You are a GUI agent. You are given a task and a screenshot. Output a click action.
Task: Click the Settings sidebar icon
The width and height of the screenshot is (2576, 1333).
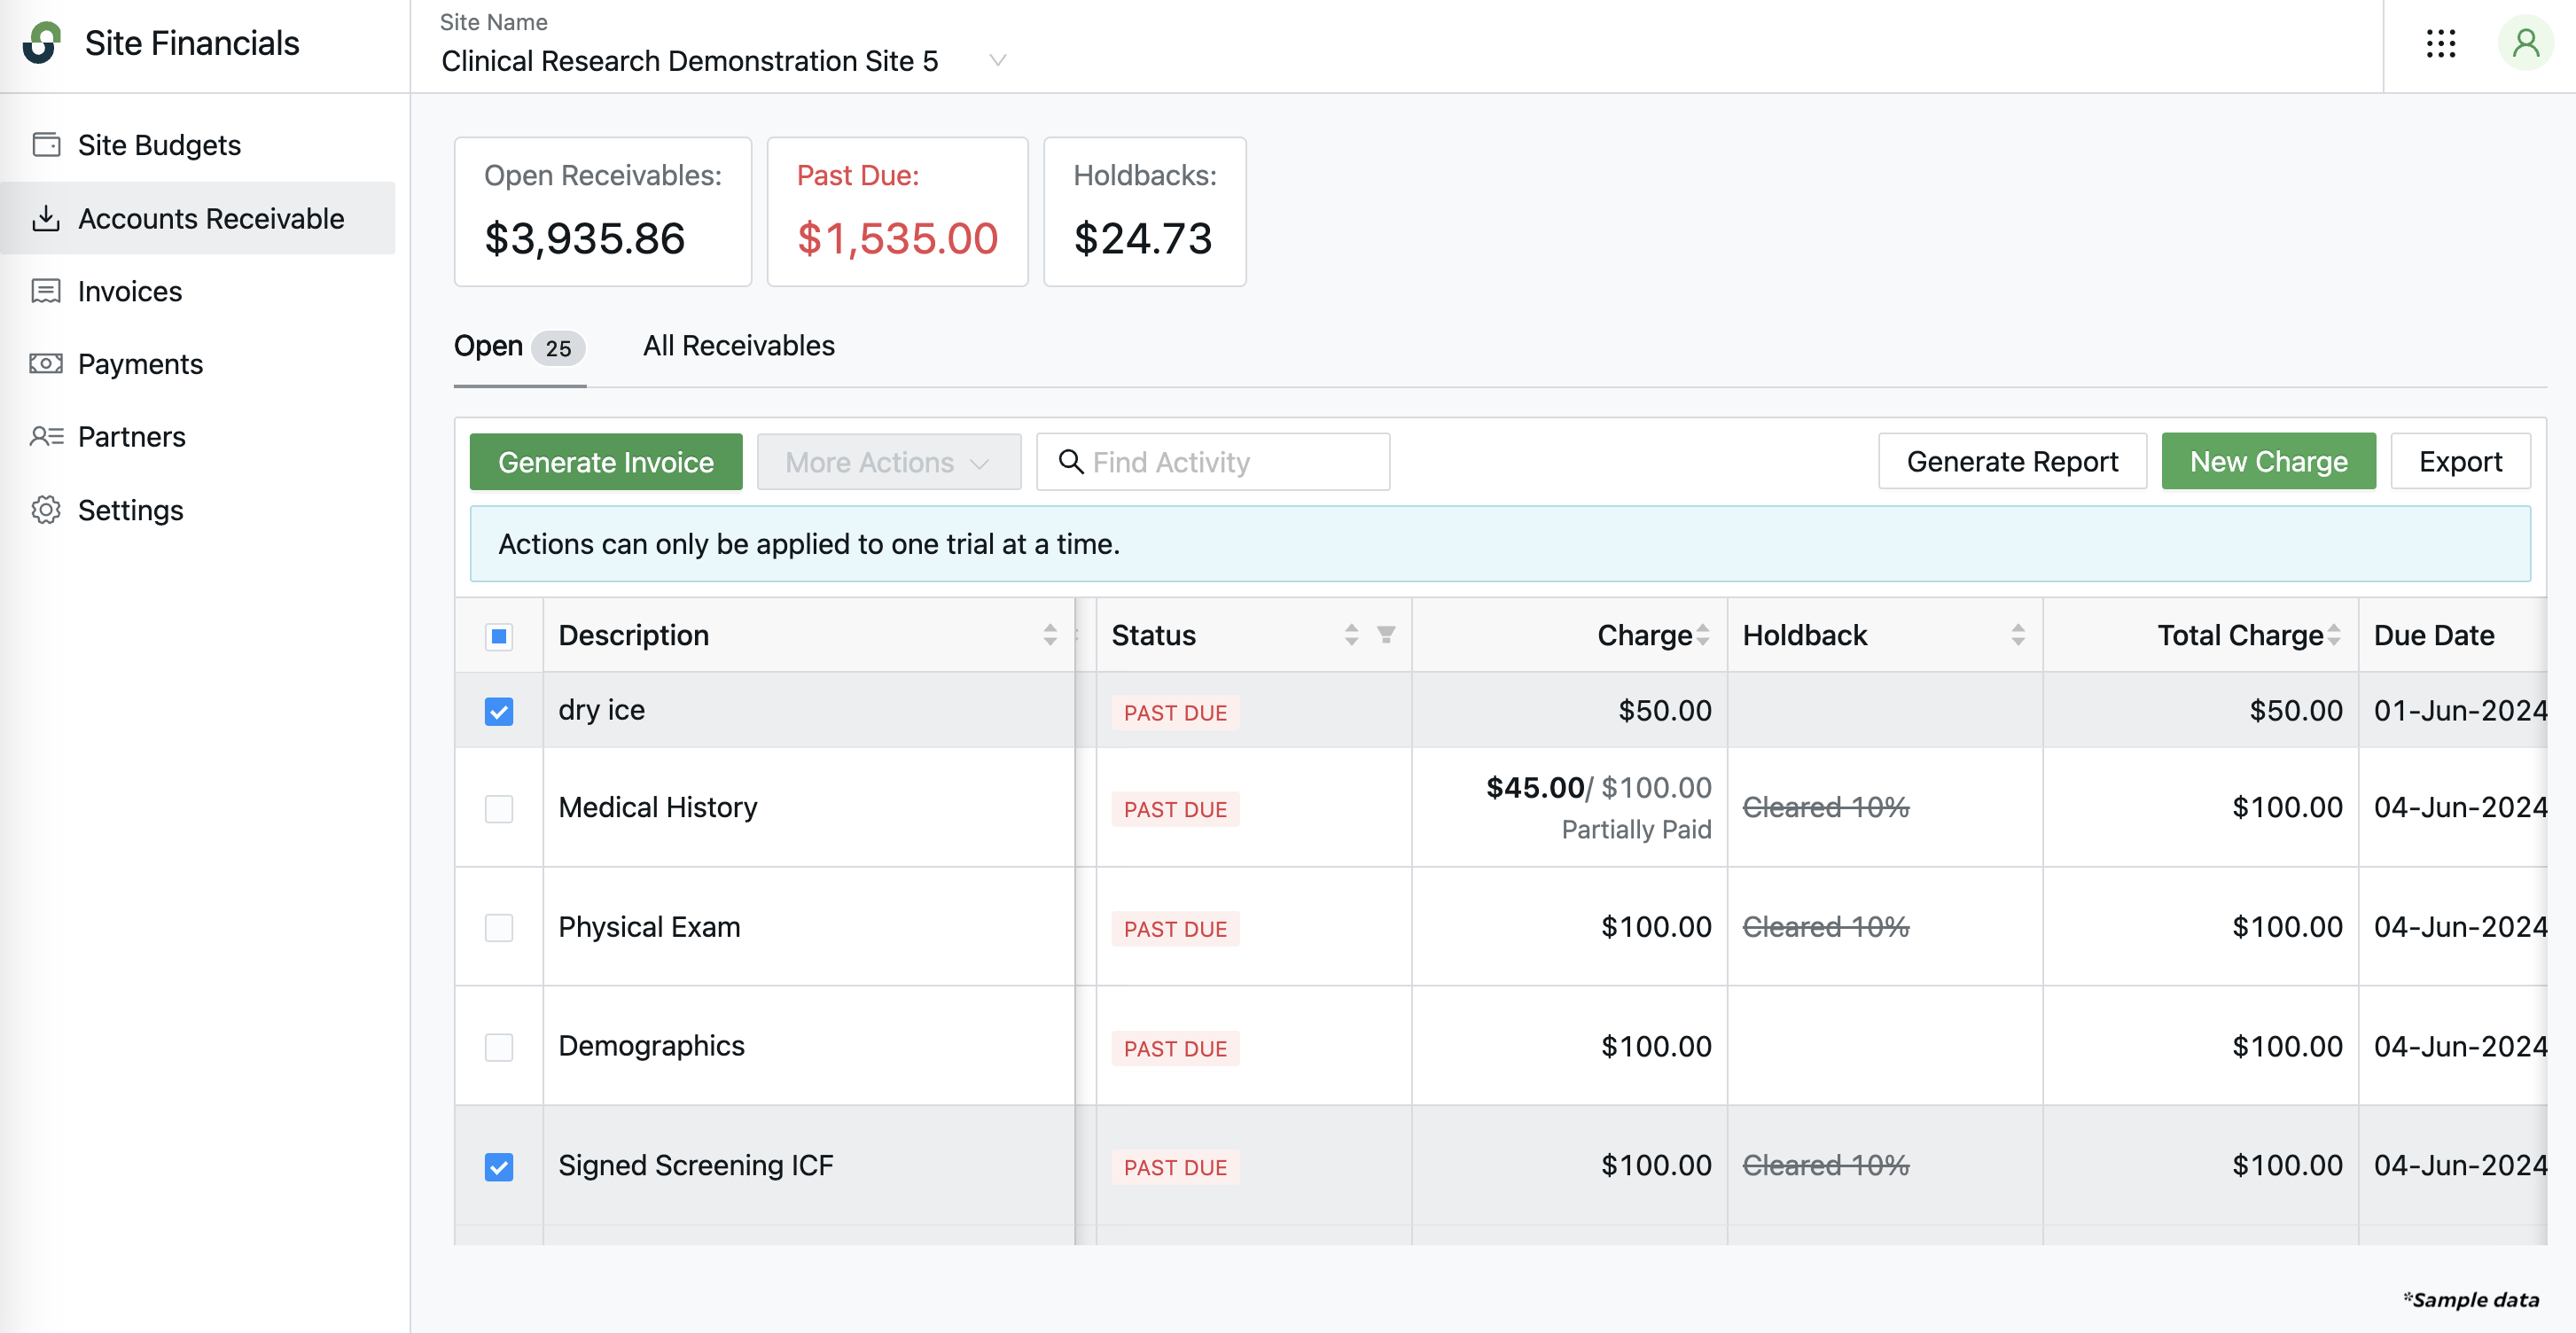point(46,507)
